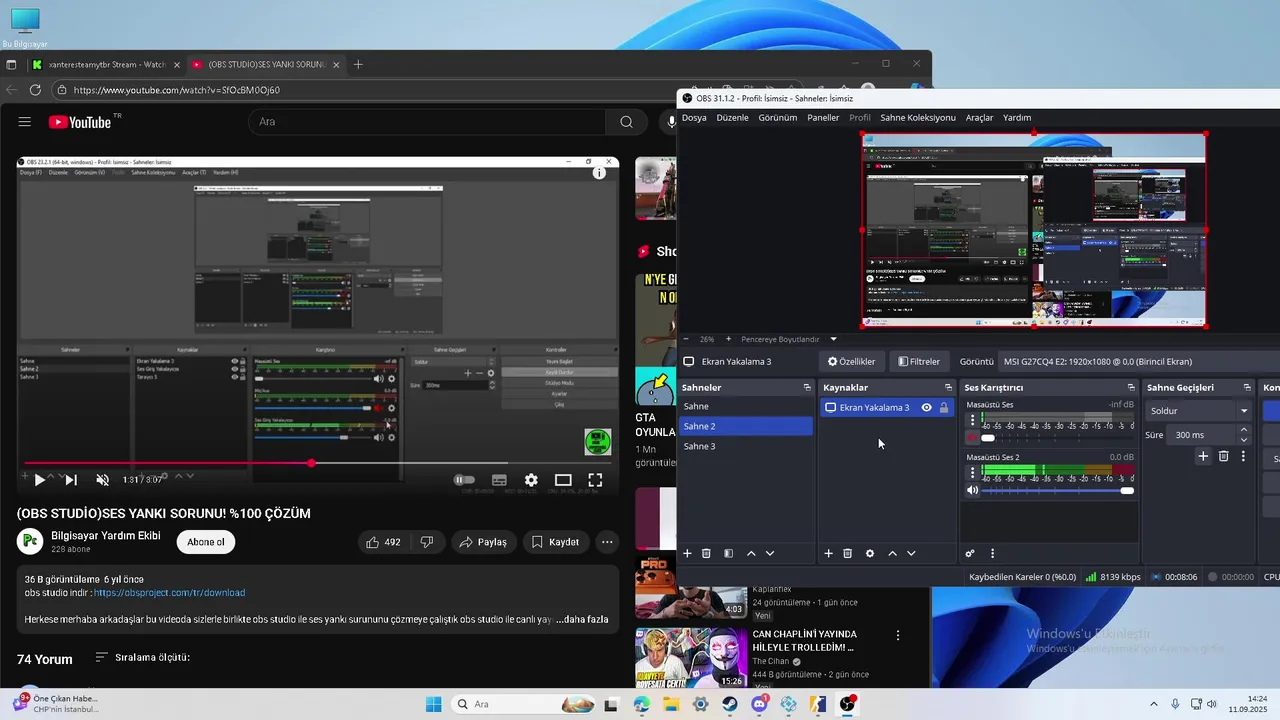Click the 300 ms duration field
The height and width of the screenshot is (720, 1280).
(x=1203, y=435)
